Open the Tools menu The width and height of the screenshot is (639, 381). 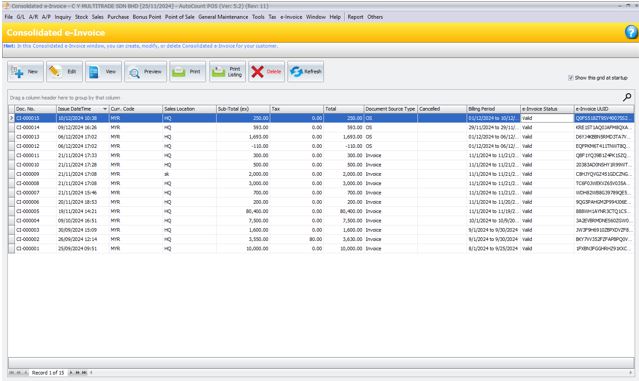(x=258, y=17)
